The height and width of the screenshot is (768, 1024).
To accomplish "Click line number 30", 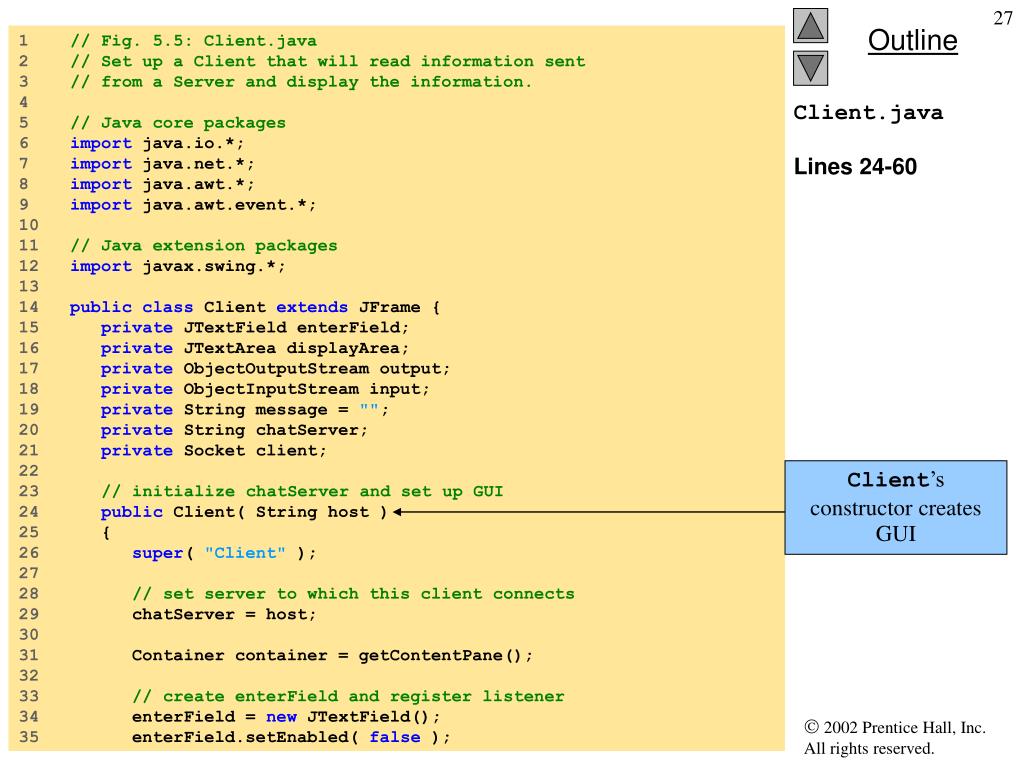I will coord(29,635).
